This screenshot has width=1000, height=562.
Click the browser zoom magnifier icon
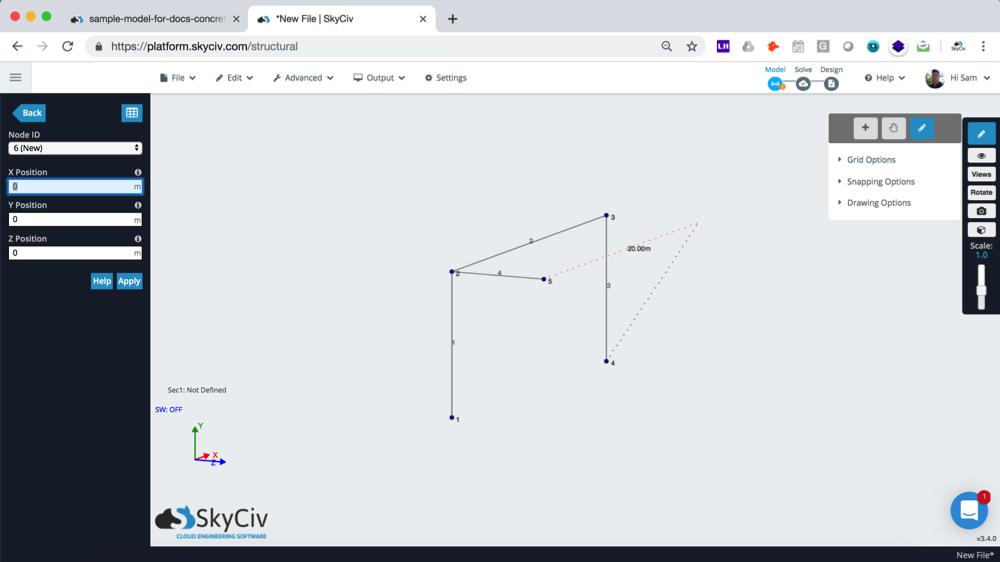coord(666,46)
